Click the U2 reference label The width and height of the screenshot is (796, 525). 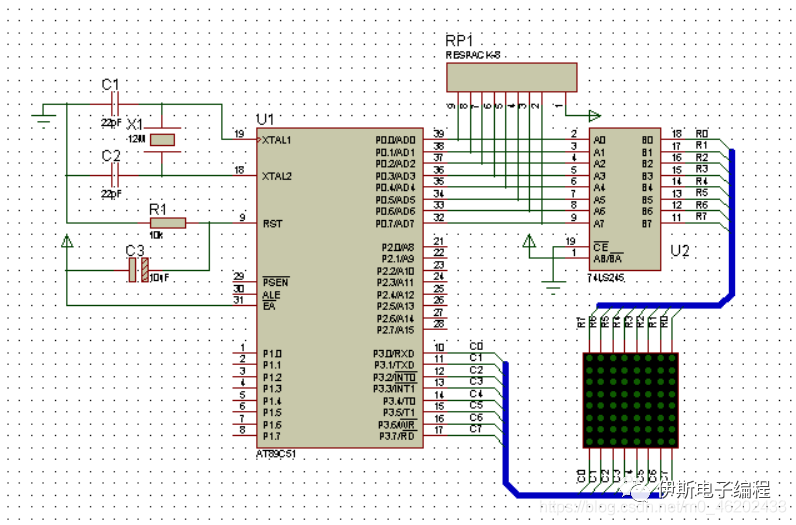click(679, 251)
